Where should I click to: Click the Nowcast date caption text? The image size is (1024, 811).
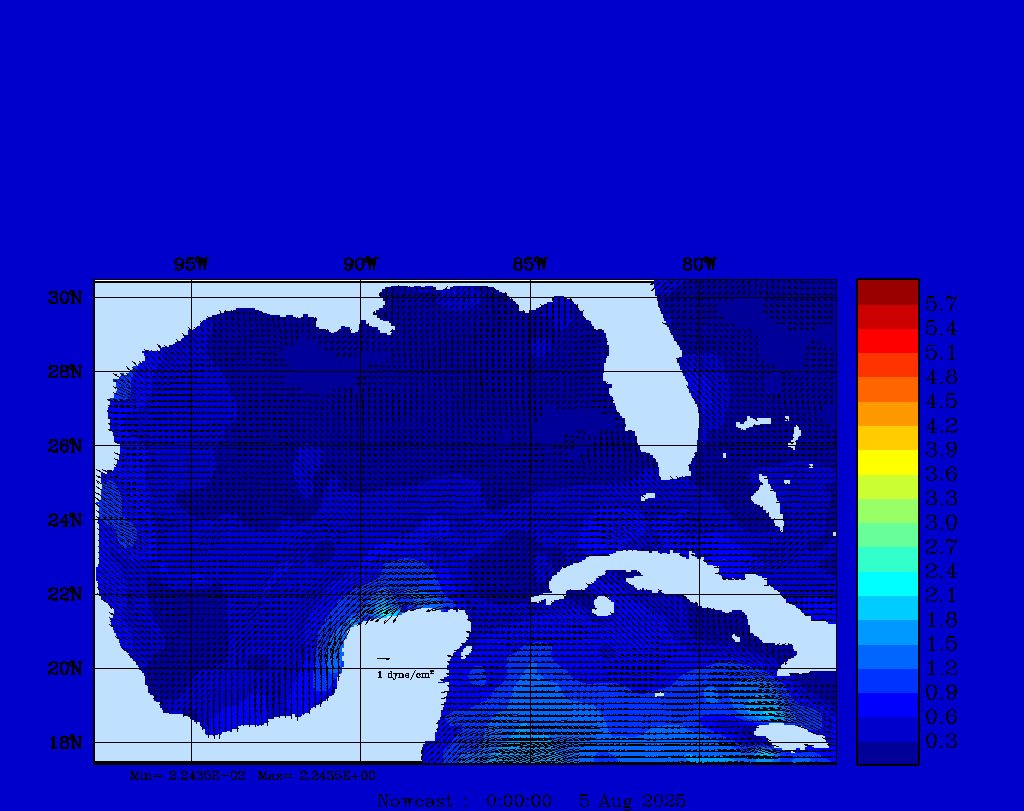coord(531,800)
